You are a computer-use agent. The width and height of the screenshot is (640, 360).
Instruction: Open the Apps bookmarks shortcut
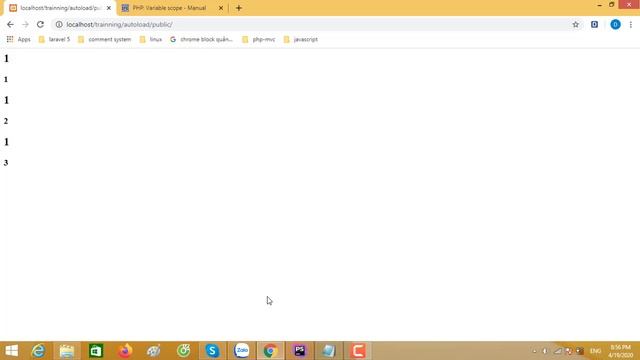tap(18, 39)
